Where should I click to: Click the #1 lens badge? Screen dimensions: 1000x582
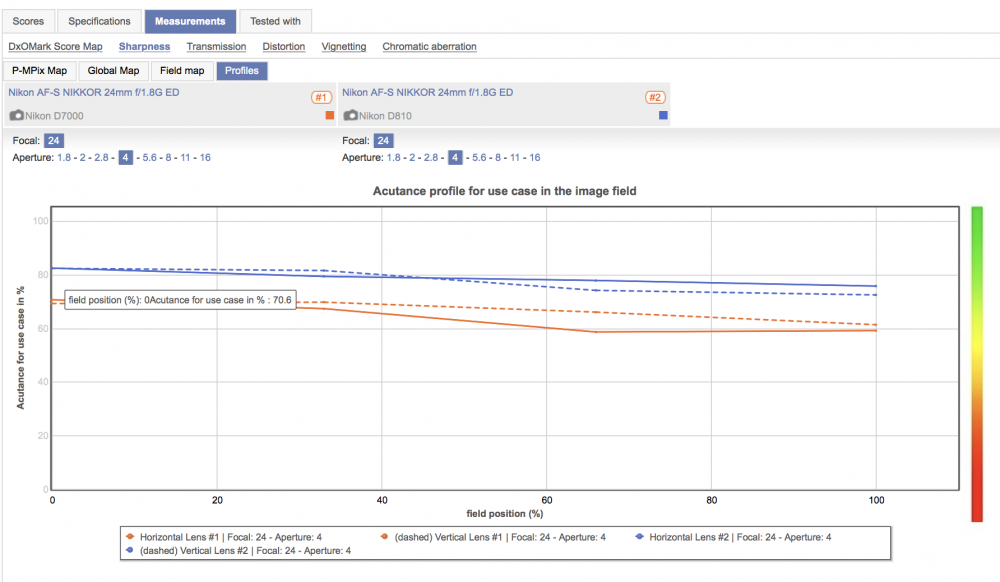(321, 98)
